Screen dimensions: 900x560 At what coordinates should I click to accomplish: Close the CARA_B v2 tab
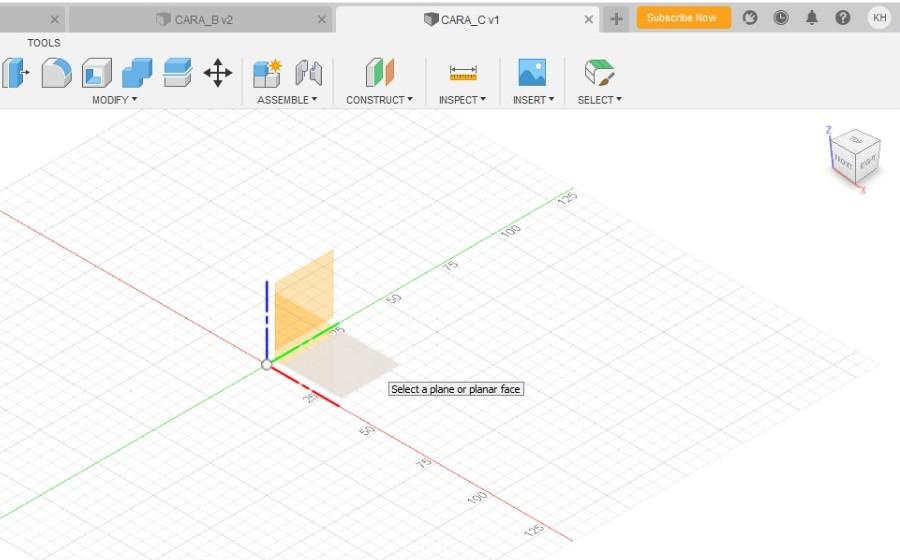[x=322, y=20]
